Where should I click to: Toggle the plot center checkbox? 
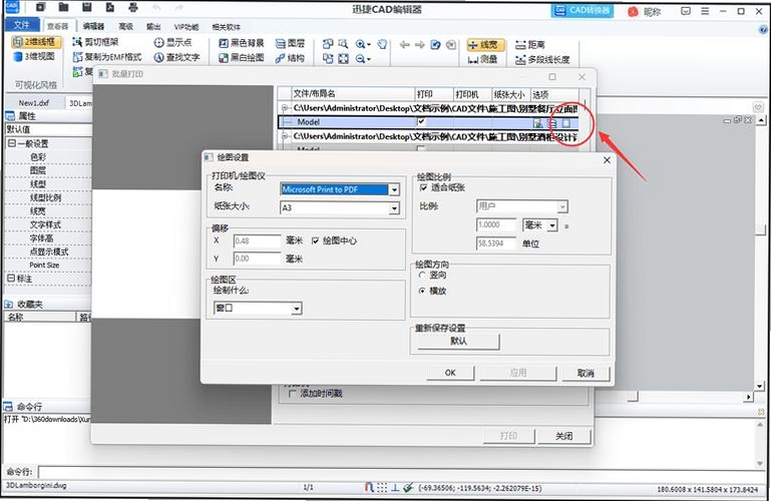click(315, 240)
